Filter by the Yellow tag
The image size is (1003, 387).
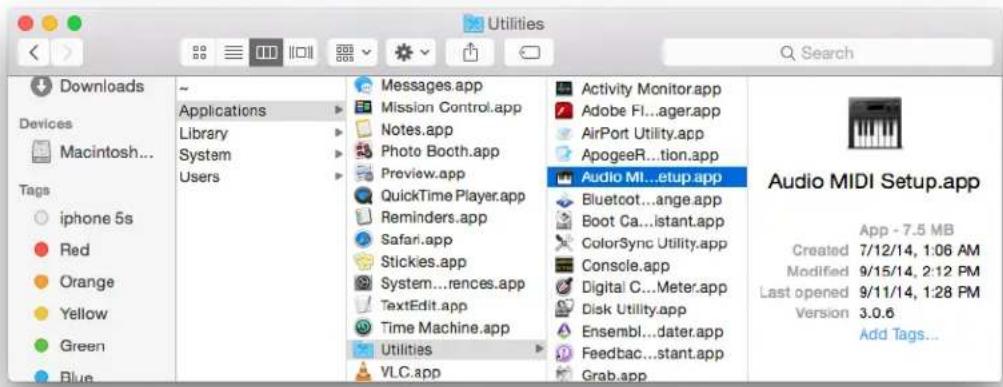point(71,314)
